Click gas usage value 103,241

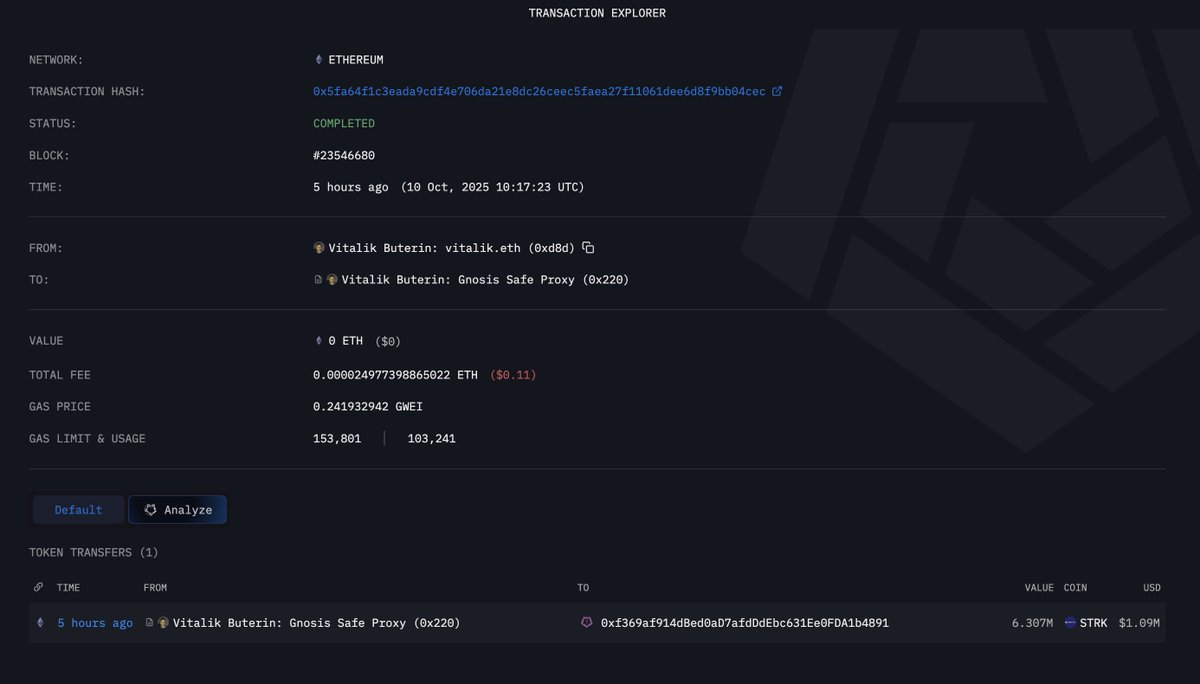tap(431, 439)
